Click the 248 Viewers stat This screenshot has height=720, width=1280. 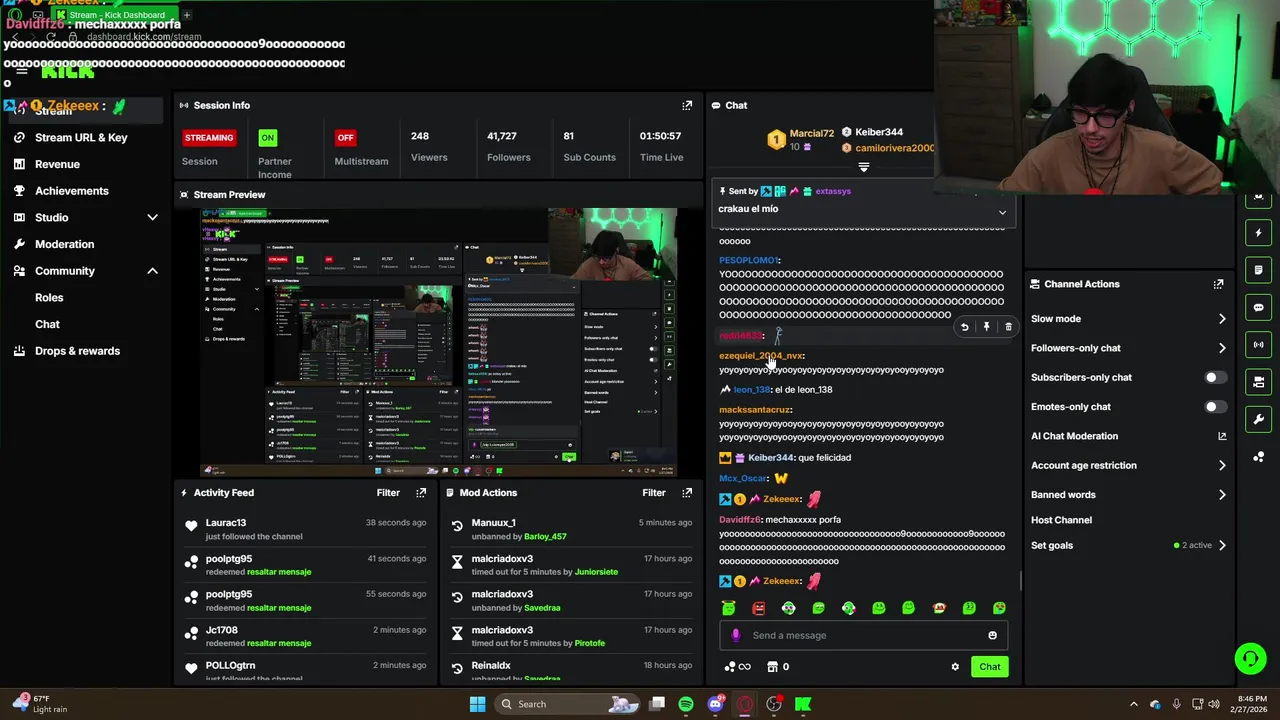(x=429, y=146)
